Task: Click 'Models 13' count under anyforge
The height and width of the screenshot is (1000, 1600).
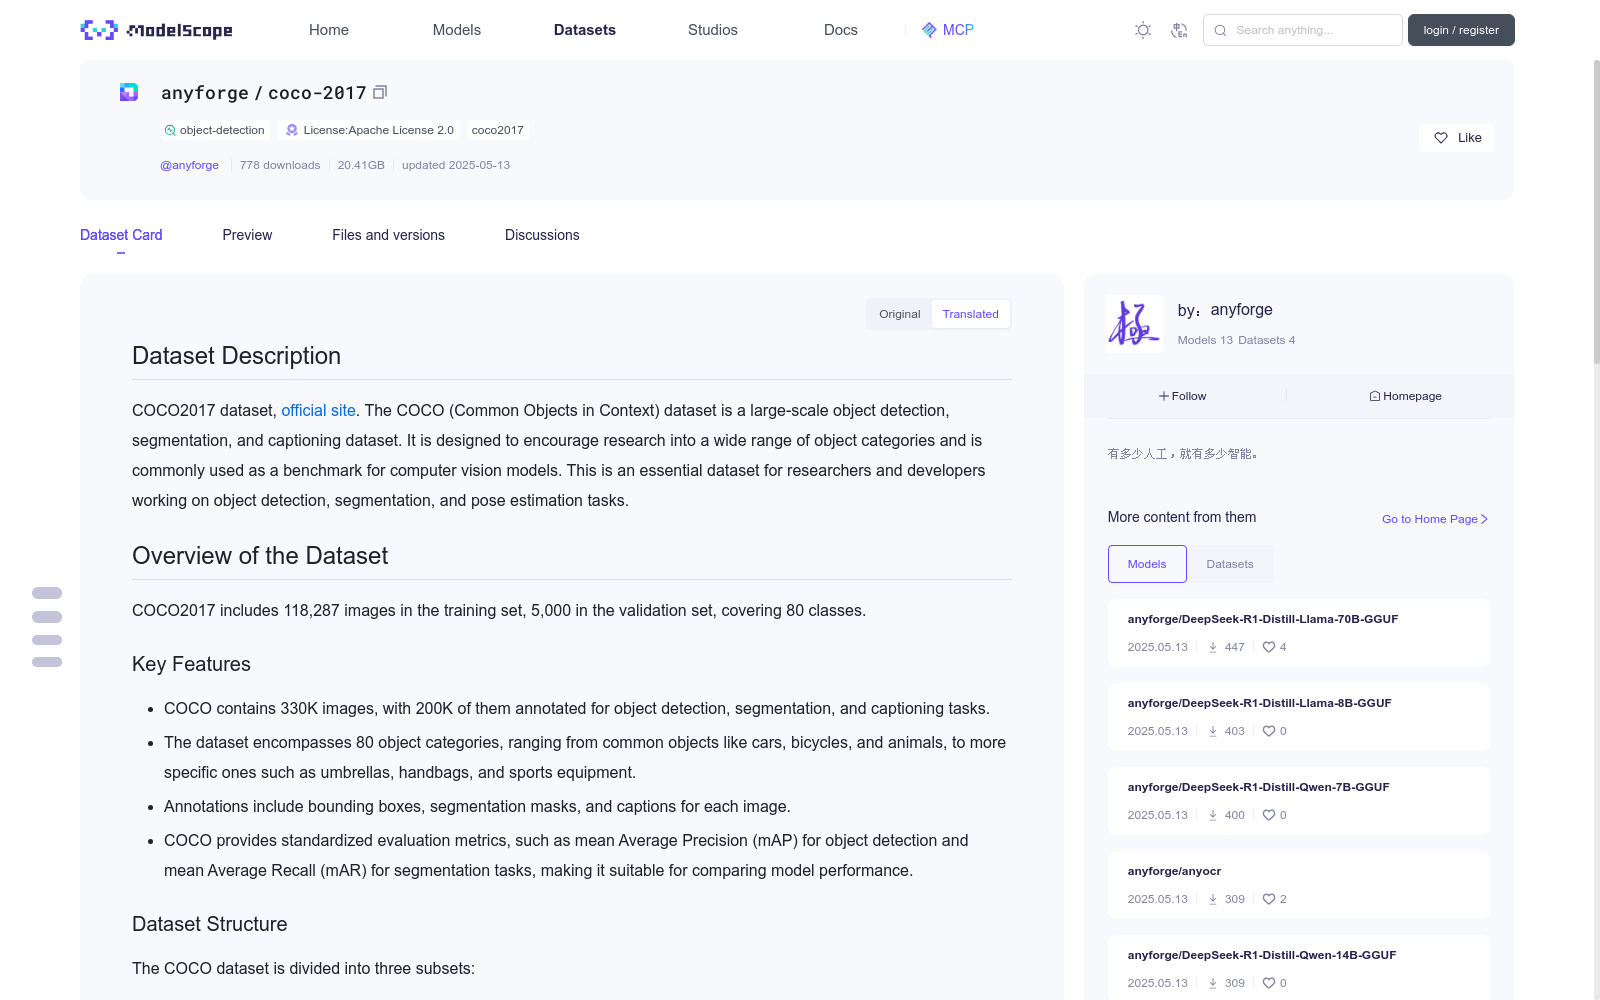Action: (1205, 340)
